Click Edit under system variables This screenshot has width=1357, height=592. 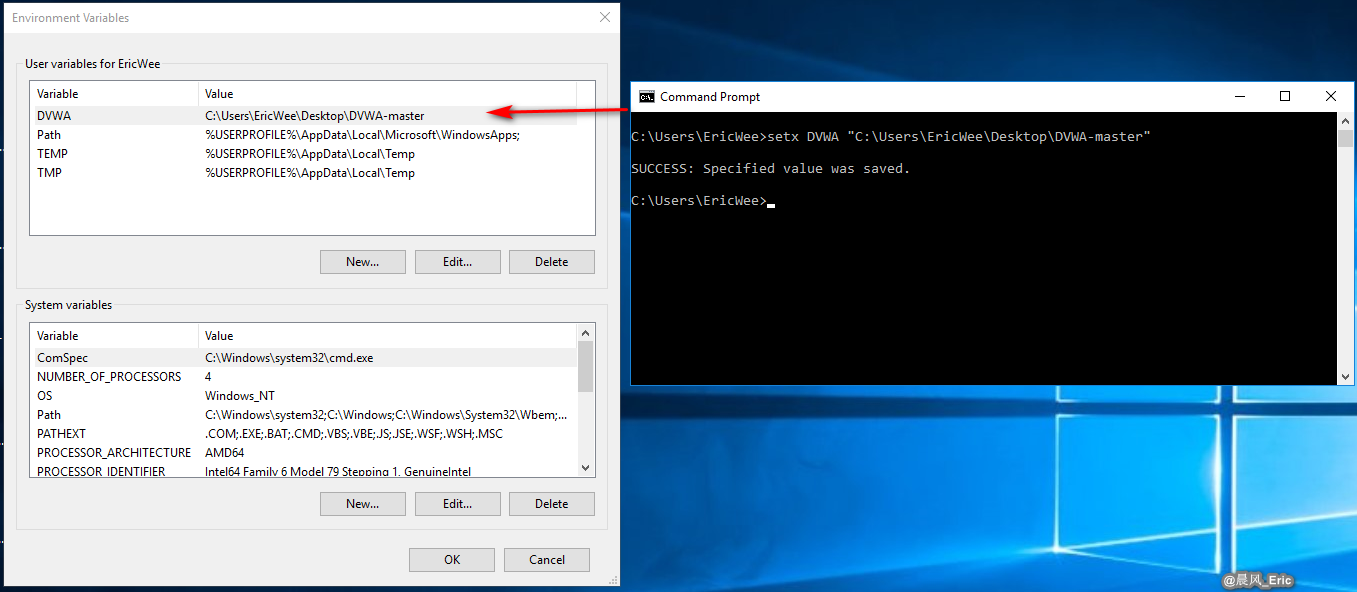click(457, 503)
